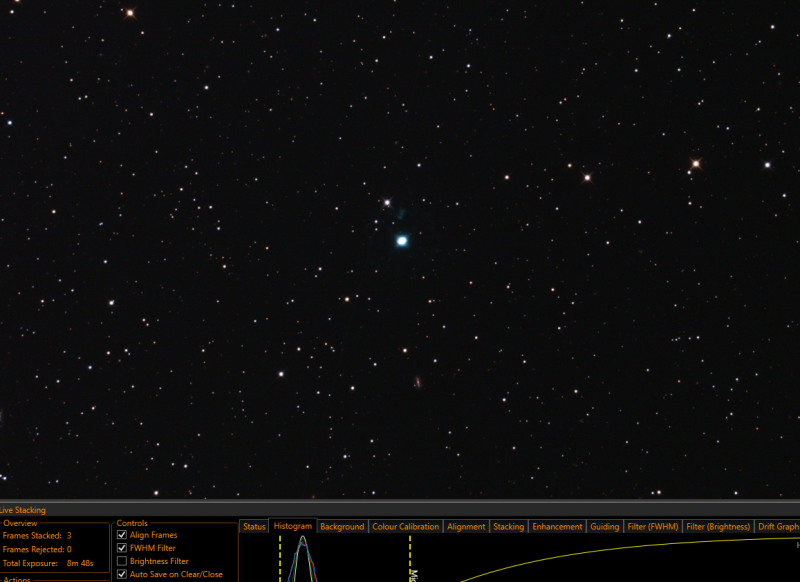Image resolution: width=800 pixels, height=582 pixels.
Task: Select the Histogram tab
Action: tap(293, 526)
